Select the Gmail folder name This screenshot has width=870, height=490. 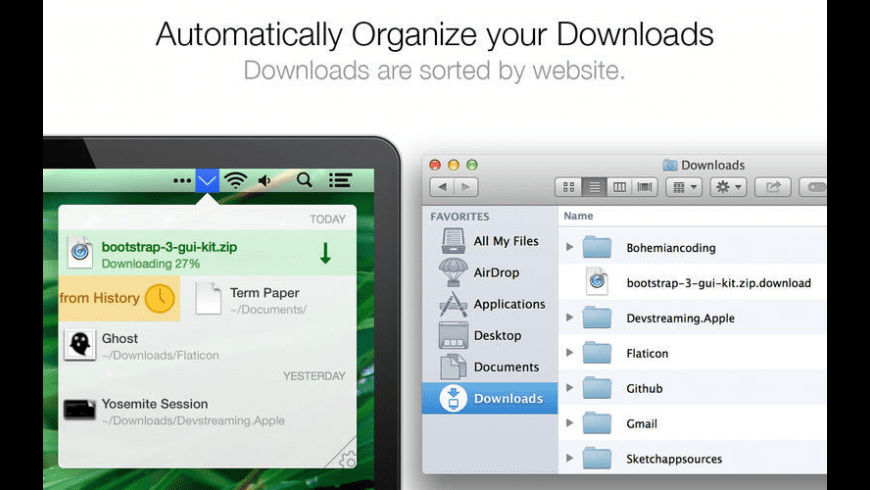click(x=641, y=424)
